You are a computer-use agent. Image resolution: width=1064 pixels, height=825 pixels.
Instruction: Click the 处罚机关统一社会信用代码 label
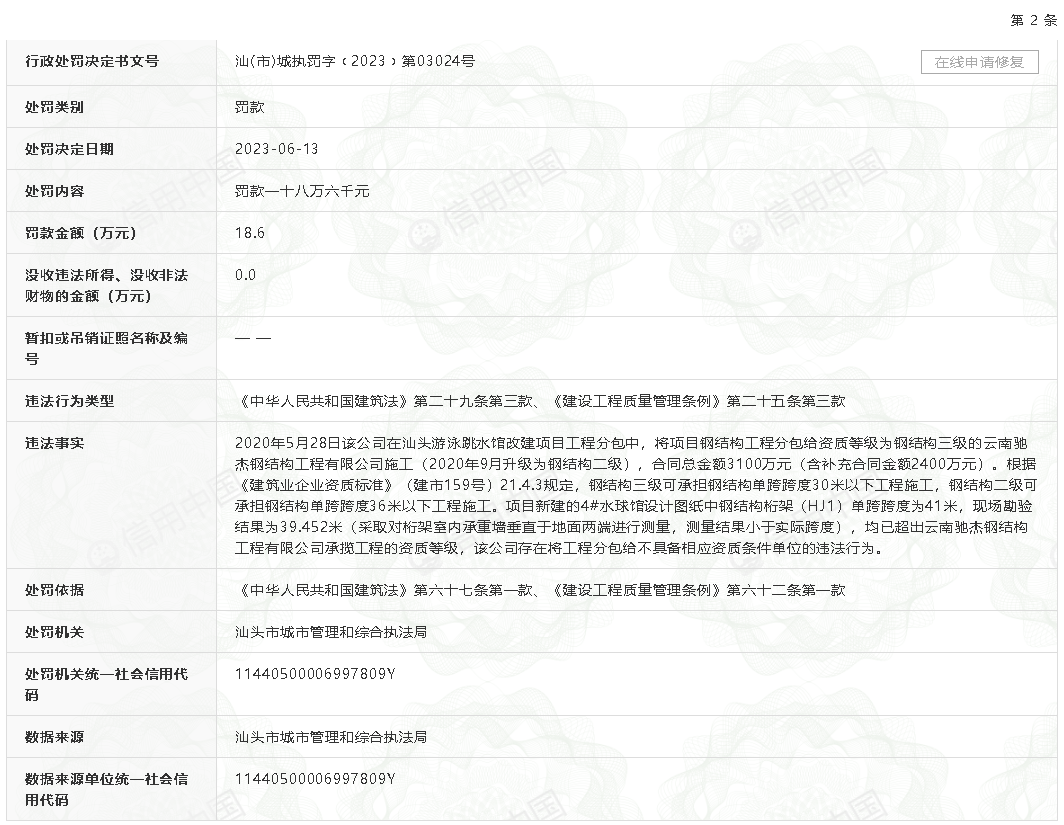coord(107,685)
